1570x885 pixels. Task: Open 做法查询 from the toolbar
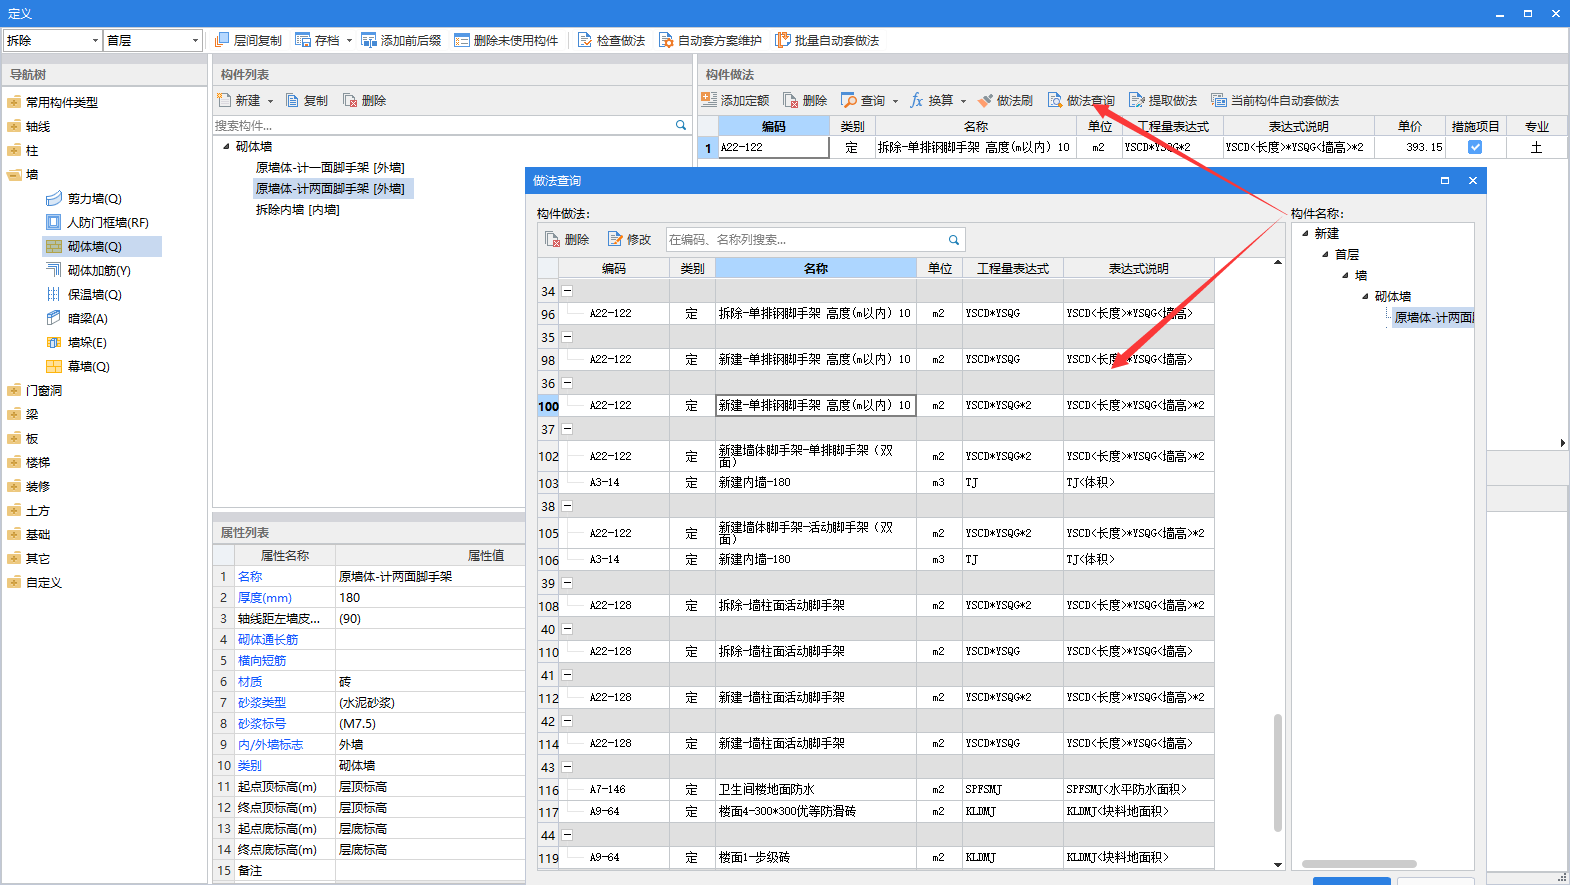click(1081, 100)
